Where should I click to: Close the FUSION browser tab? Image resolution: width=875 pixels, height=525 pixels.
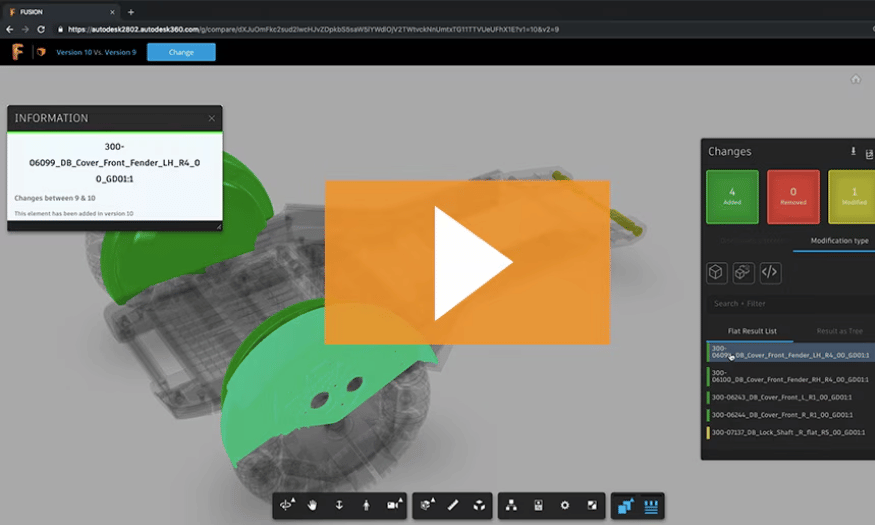tap(112, 12)
